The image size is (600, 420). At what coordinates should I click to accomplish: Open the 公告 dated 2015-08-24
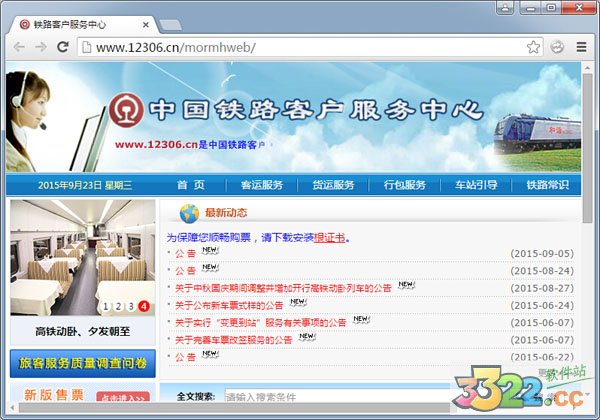pos(185,271)
